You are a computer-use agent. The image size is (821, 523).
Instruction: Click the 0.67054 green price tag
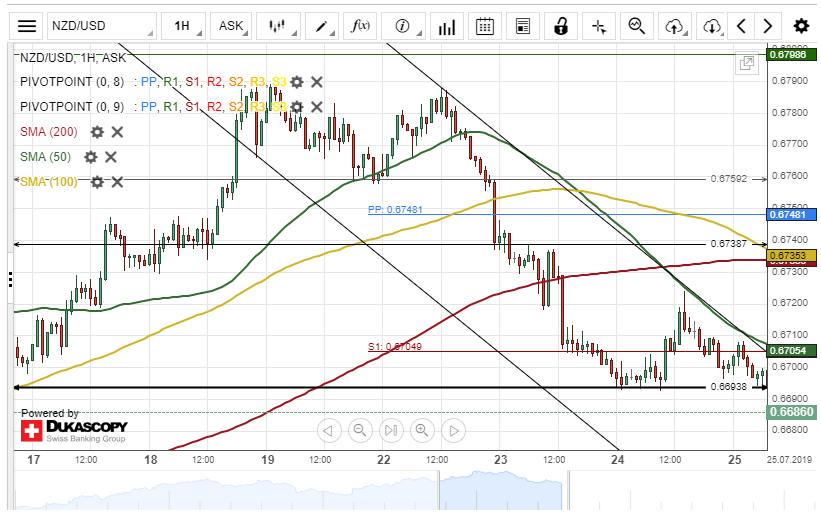[x=791, y=351]
